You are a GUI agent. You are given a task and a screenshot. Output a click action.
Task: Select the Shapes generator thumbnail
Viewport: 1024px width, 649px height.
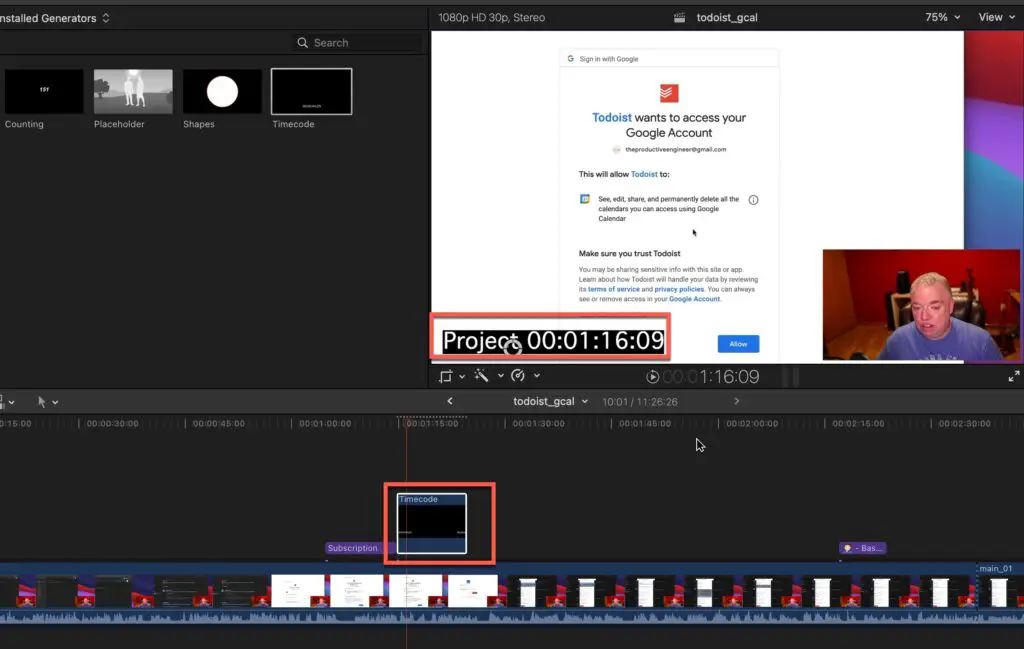(x=222, y=91)
